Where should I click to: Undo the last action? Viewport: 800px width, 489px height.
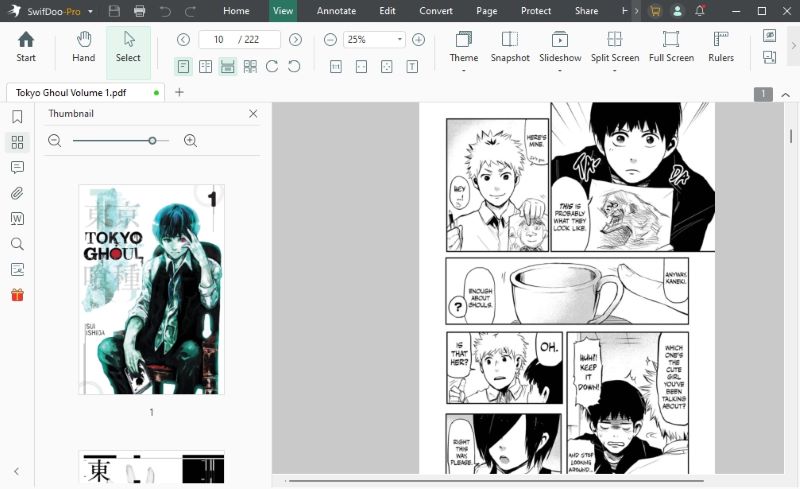(x=165, y=11)
